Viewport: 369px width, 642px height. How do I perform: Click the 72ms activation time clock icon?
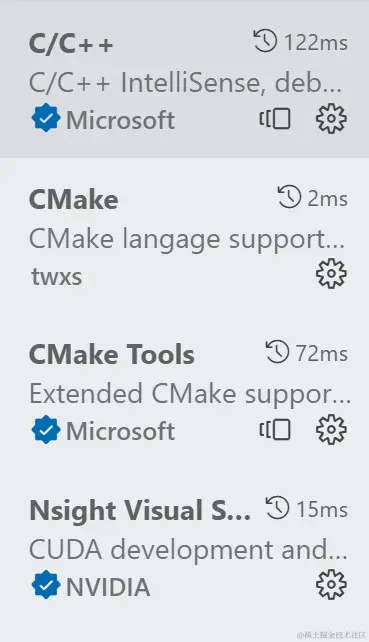[277, 353]
